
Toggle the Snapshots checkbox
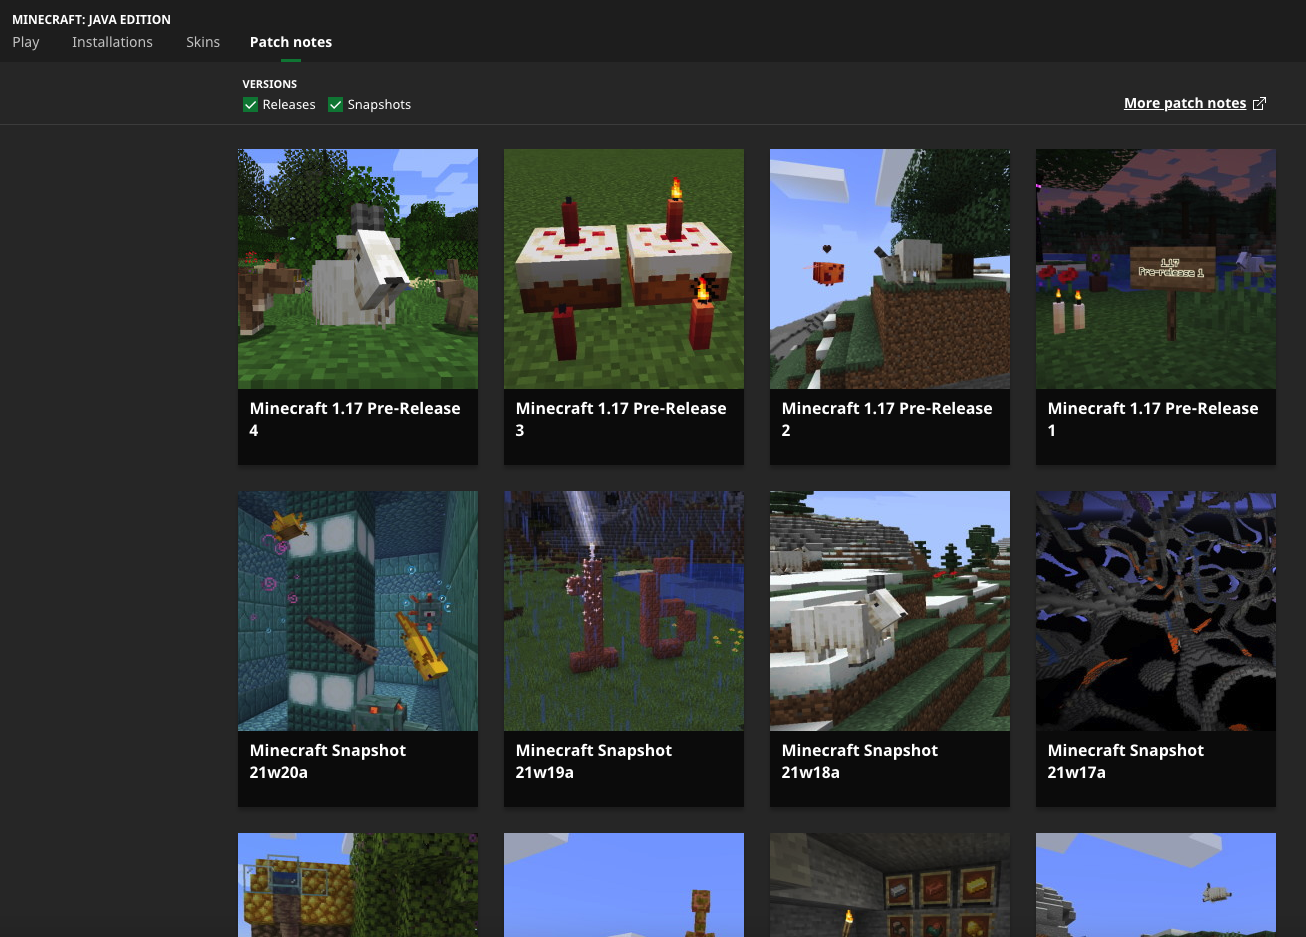pos(336,104)
